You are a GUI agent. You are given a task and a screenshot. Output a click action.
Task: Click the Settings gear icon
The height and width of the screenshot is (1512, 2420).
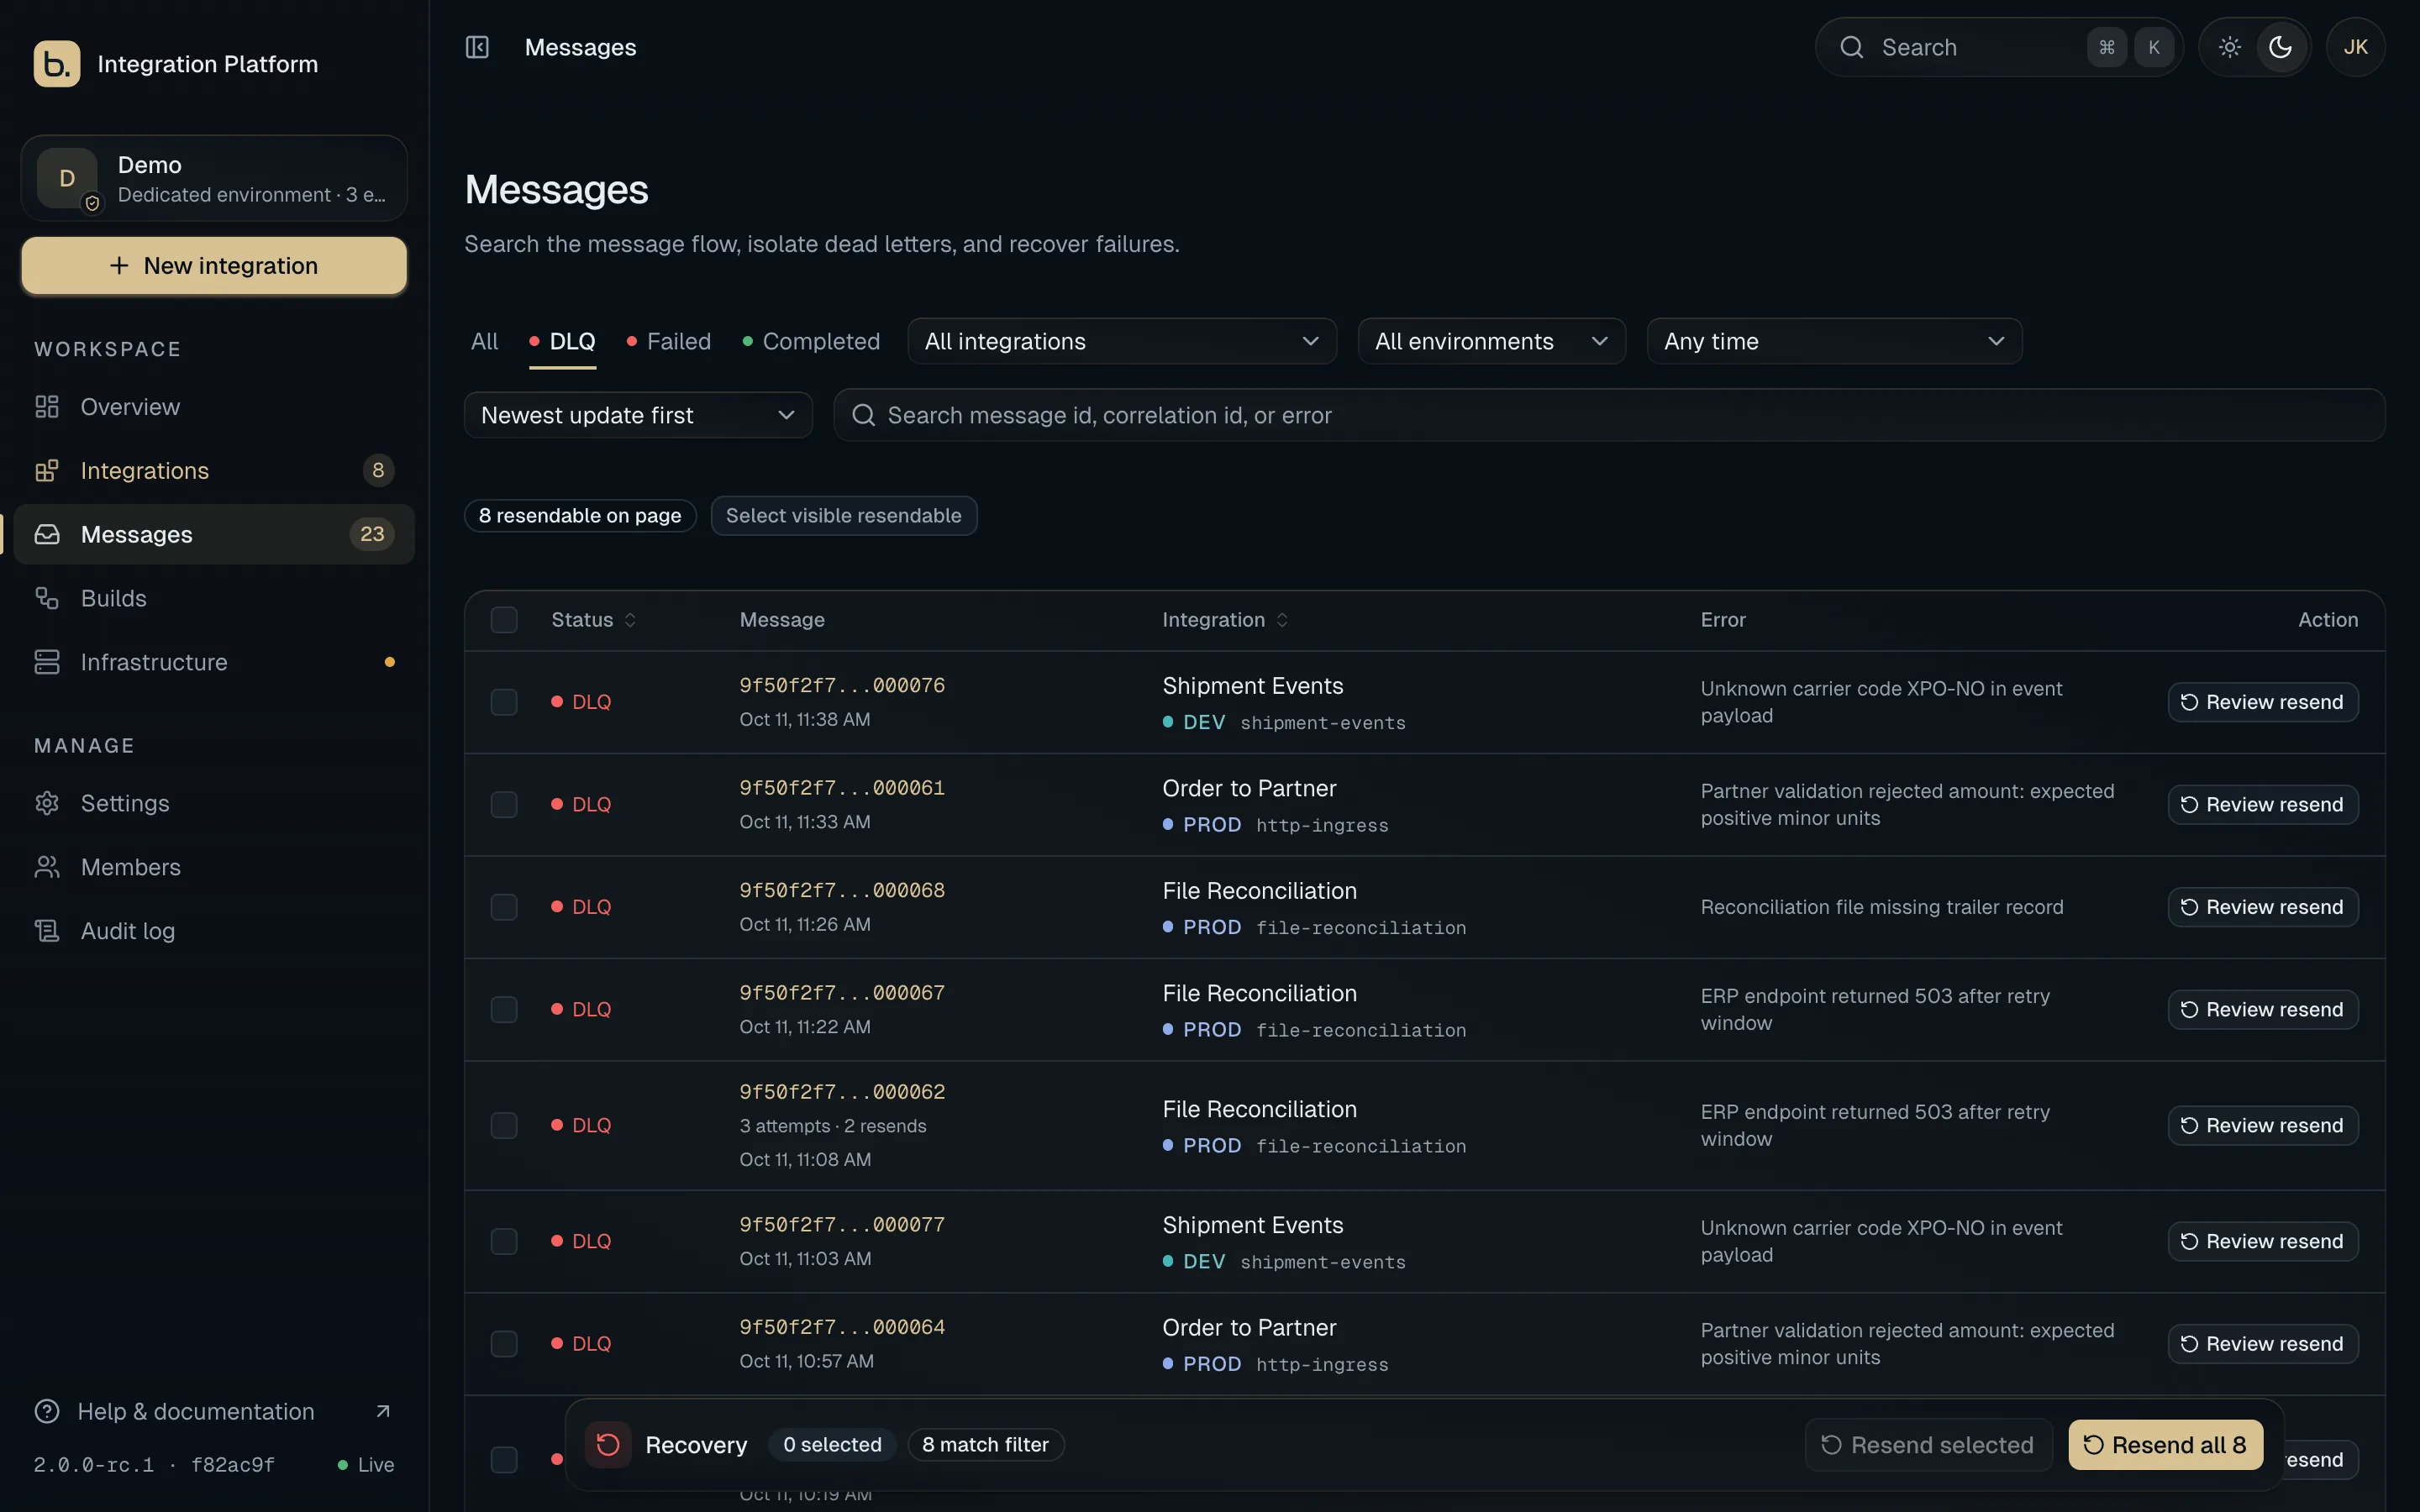[x=47, y=803]
